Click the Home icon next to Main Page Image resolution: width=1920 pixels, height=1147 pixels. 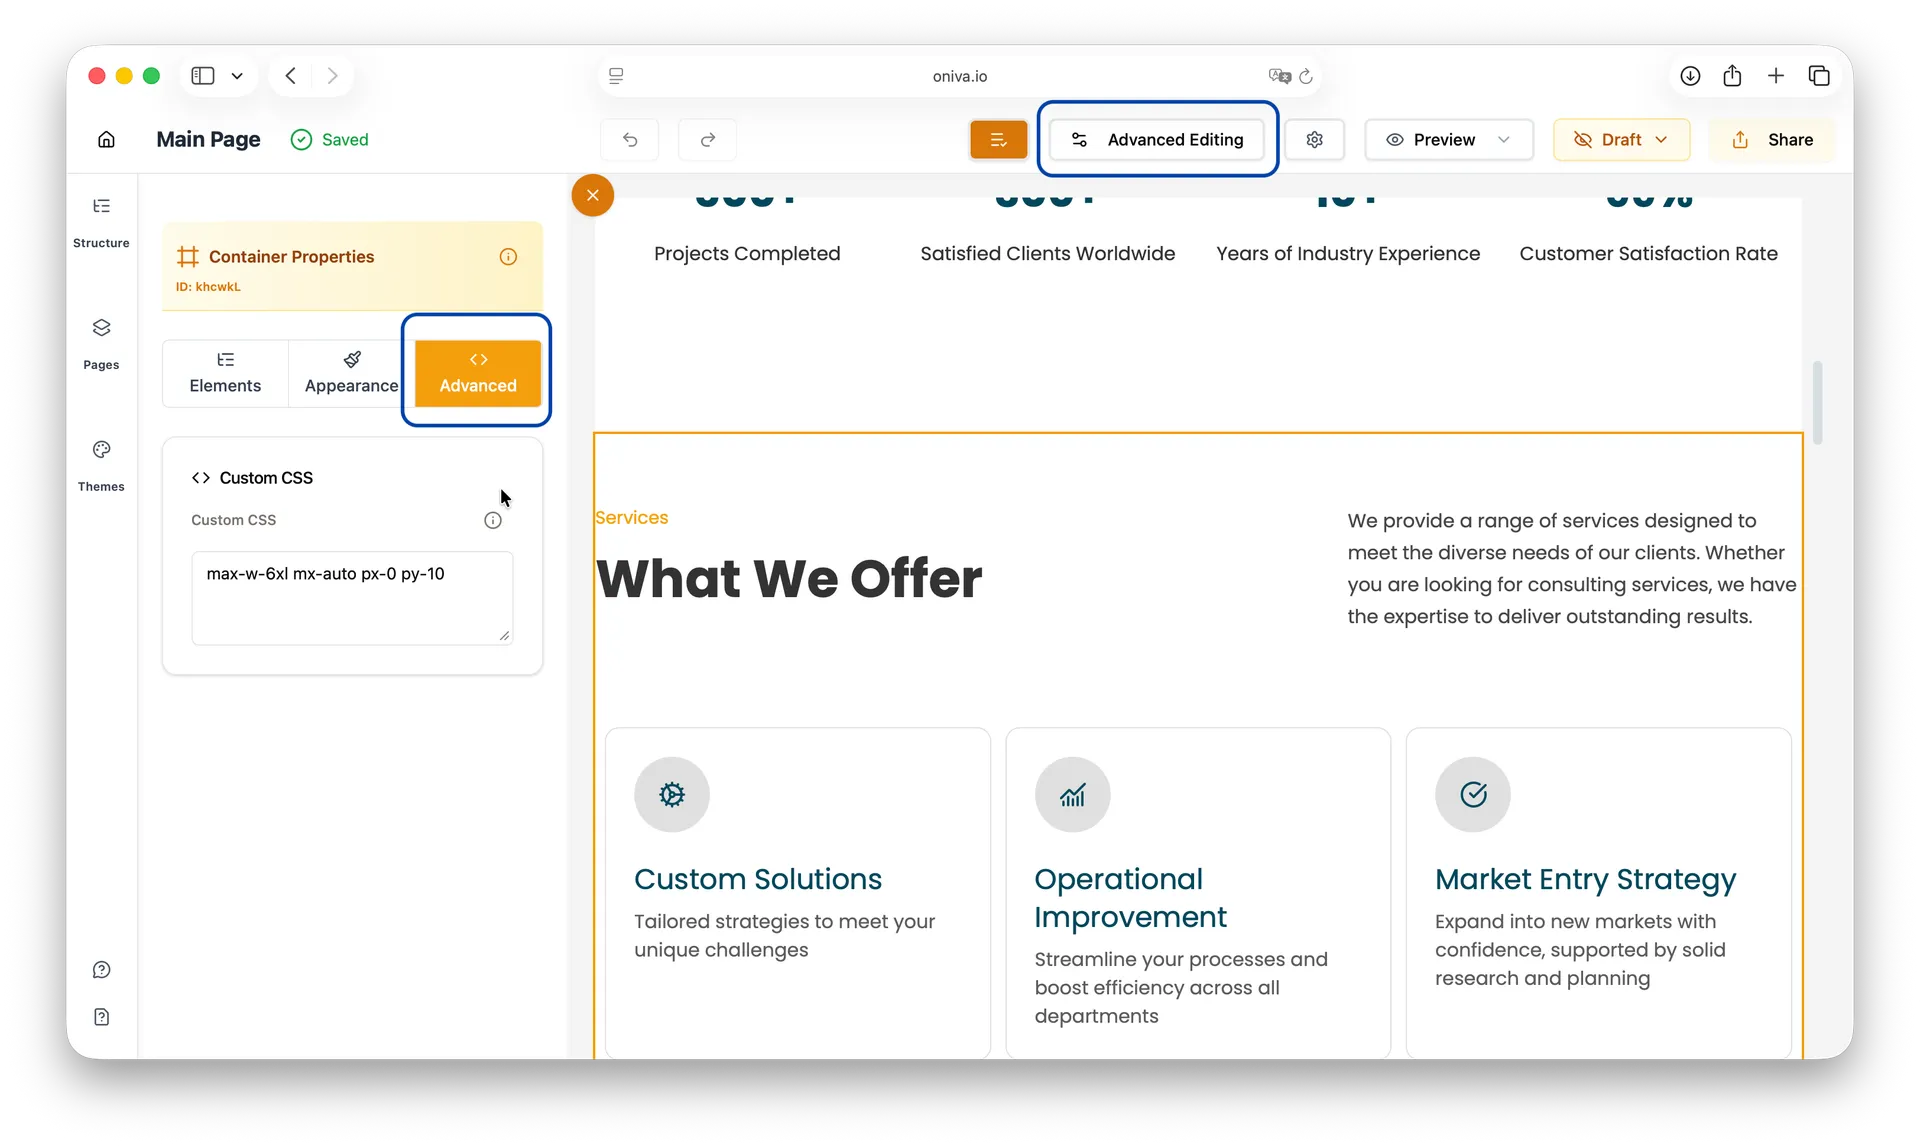pos(106,139)
